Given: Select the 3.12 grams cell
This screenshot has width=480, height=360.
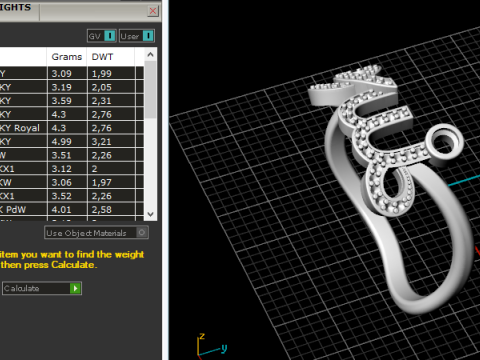Looking at the screenshot, I should point(67,169).
